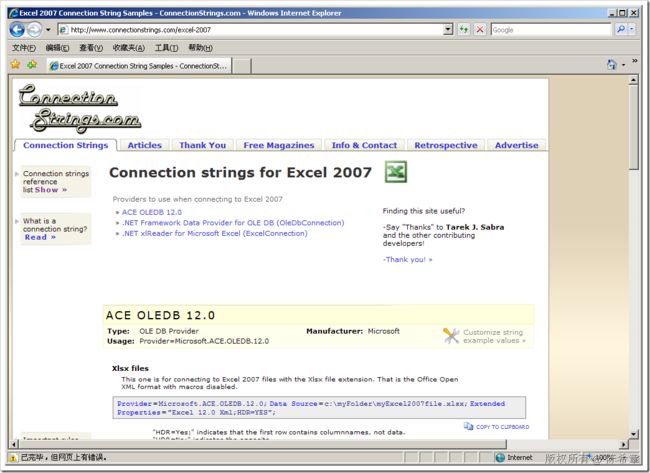Click the horizontal scrollbar left arrow
This screenshot has height=473, width=650.
(14, 444)
